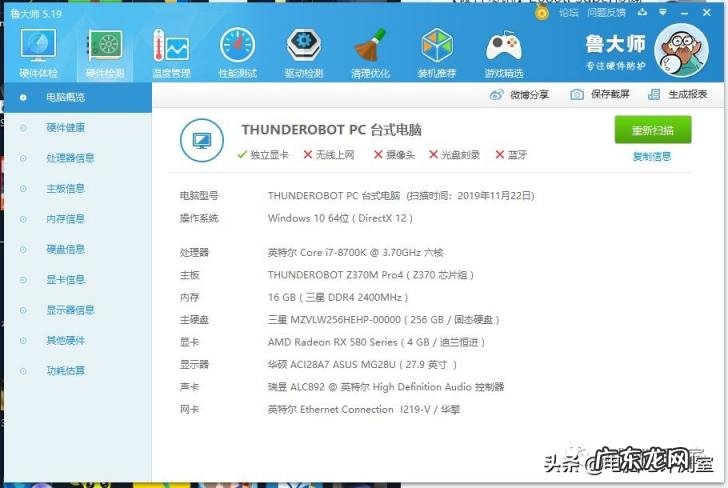Open the 温度管理 temperature management icon
This screenshot has height=488, width=728.
pyautogui.click(x=171, y=53)
